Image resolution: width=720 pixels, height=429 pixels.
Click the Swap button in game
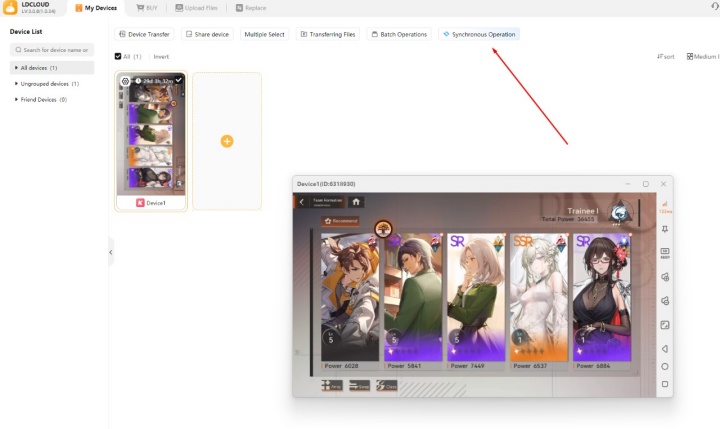(x=360, y=385)
